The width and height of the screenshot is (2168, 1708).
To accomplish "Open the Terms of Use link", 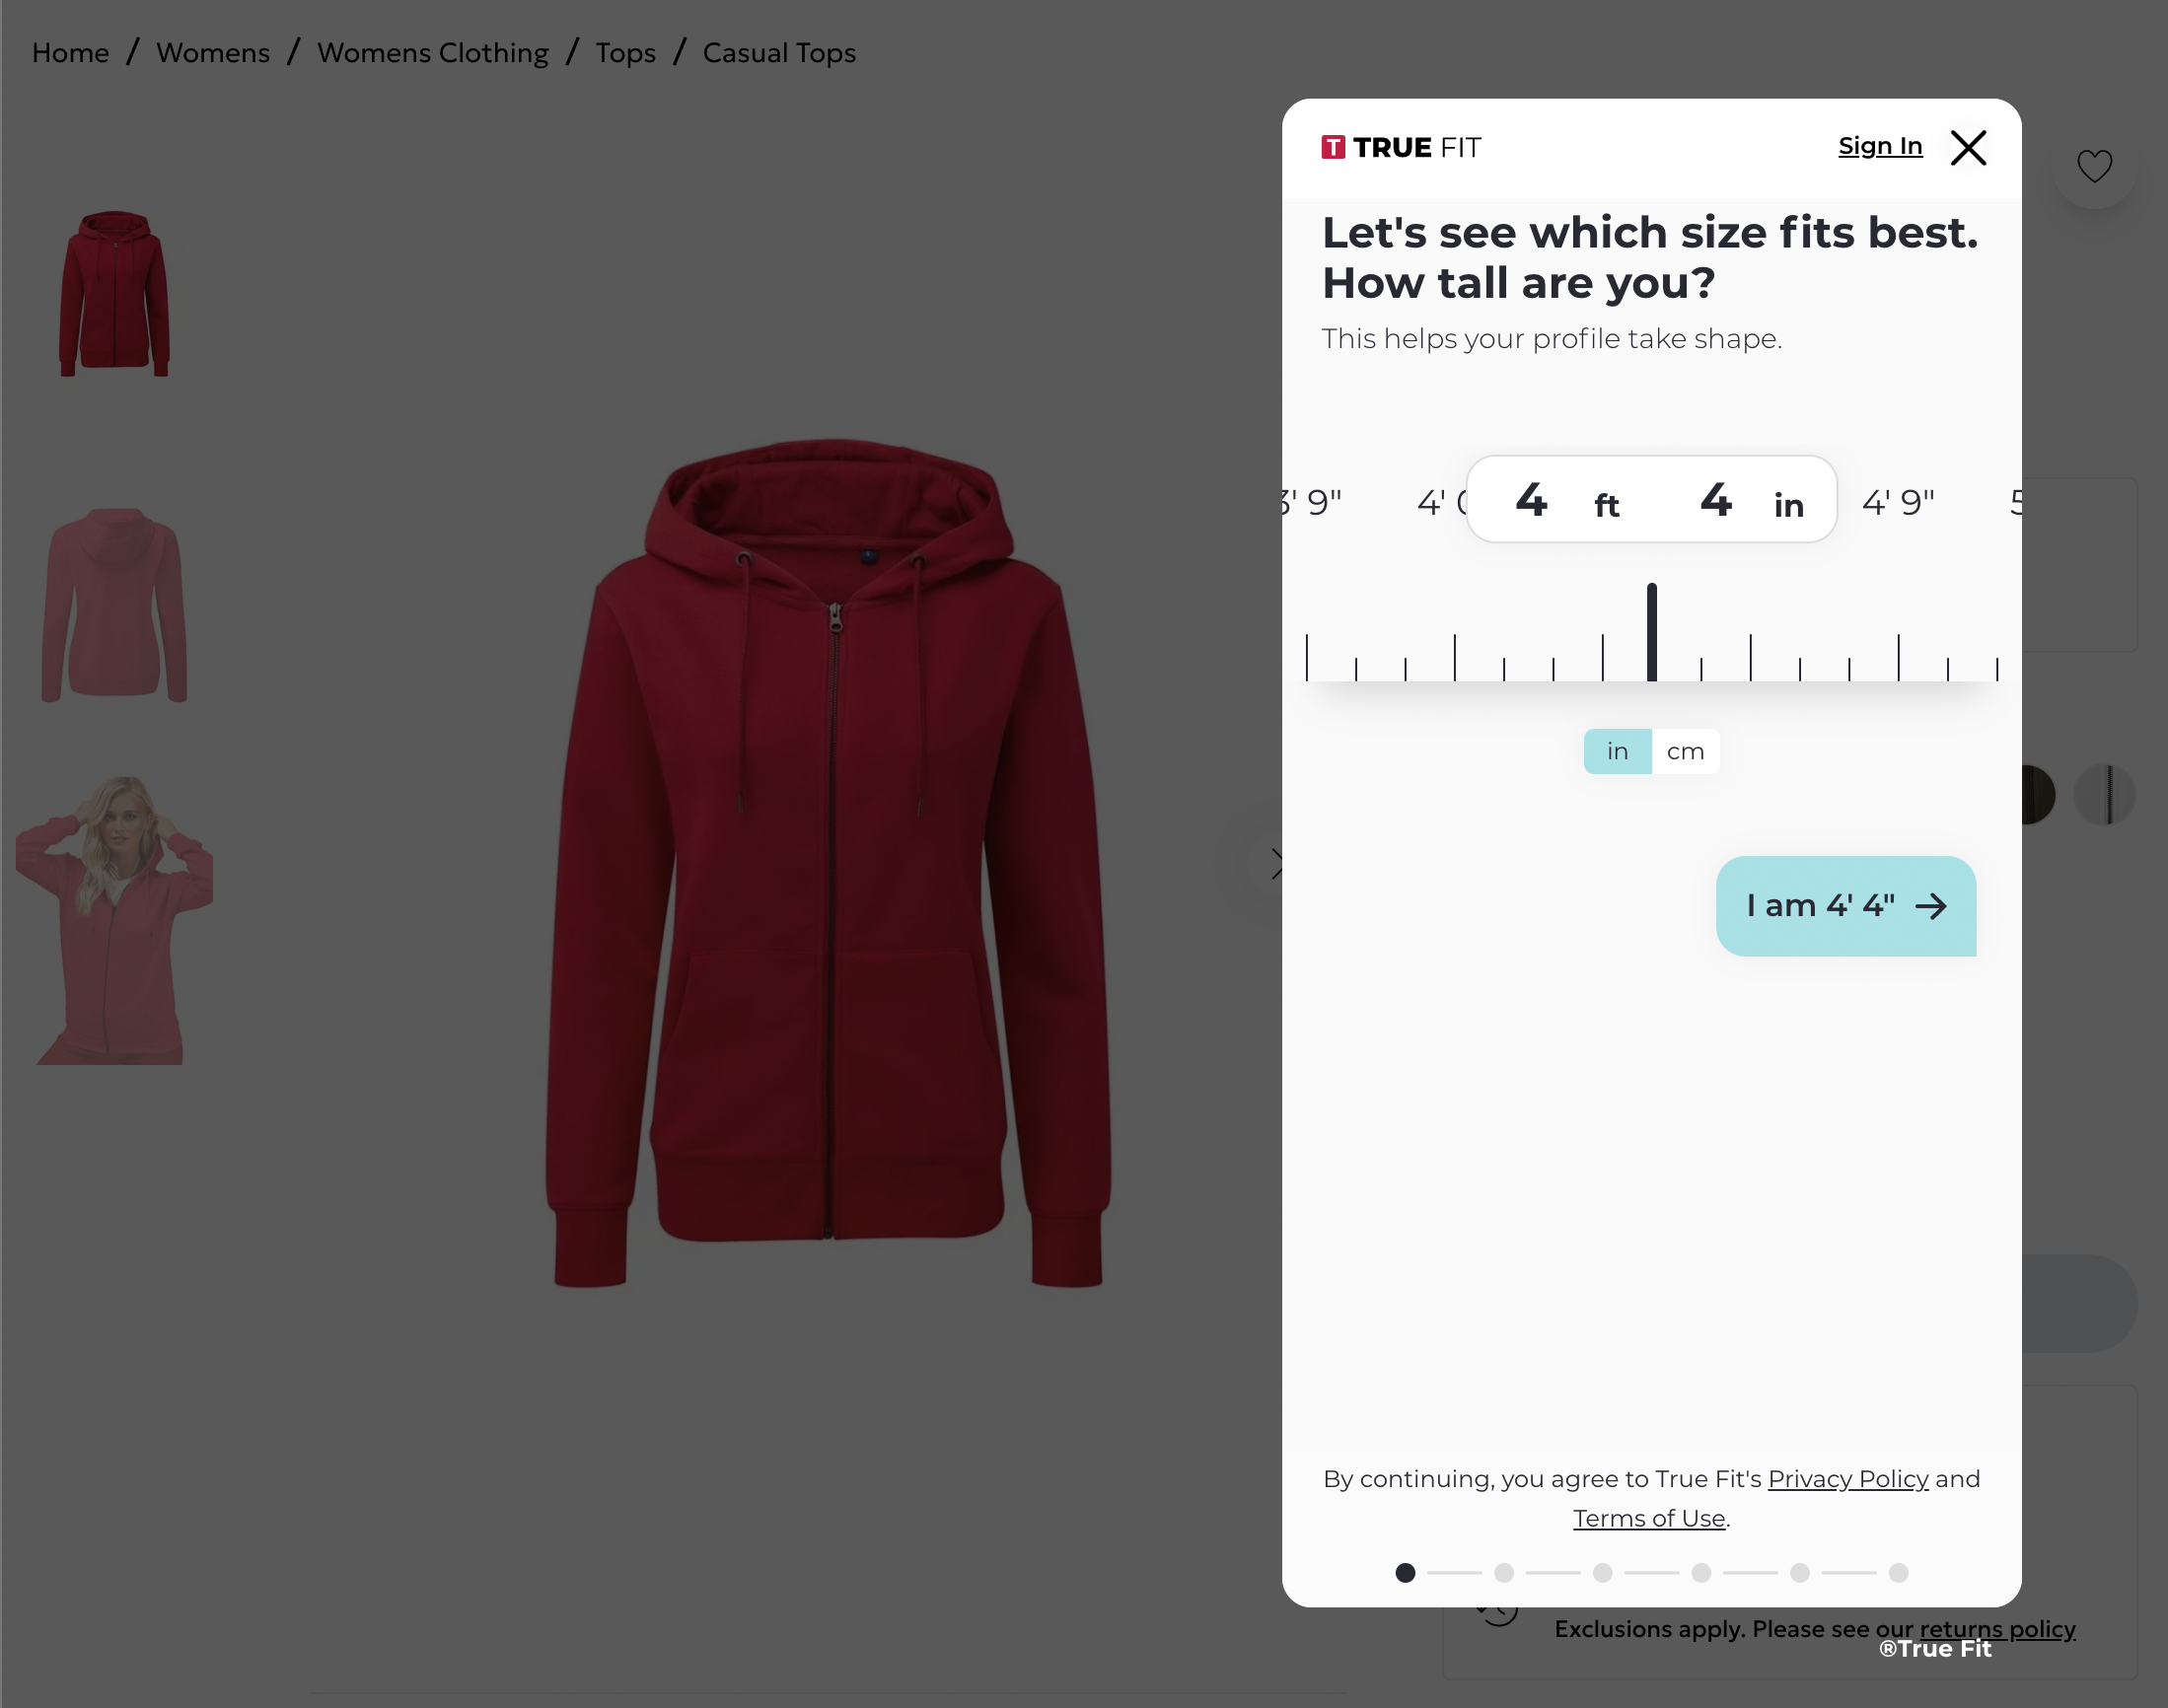I will tap(1649, 1518).
